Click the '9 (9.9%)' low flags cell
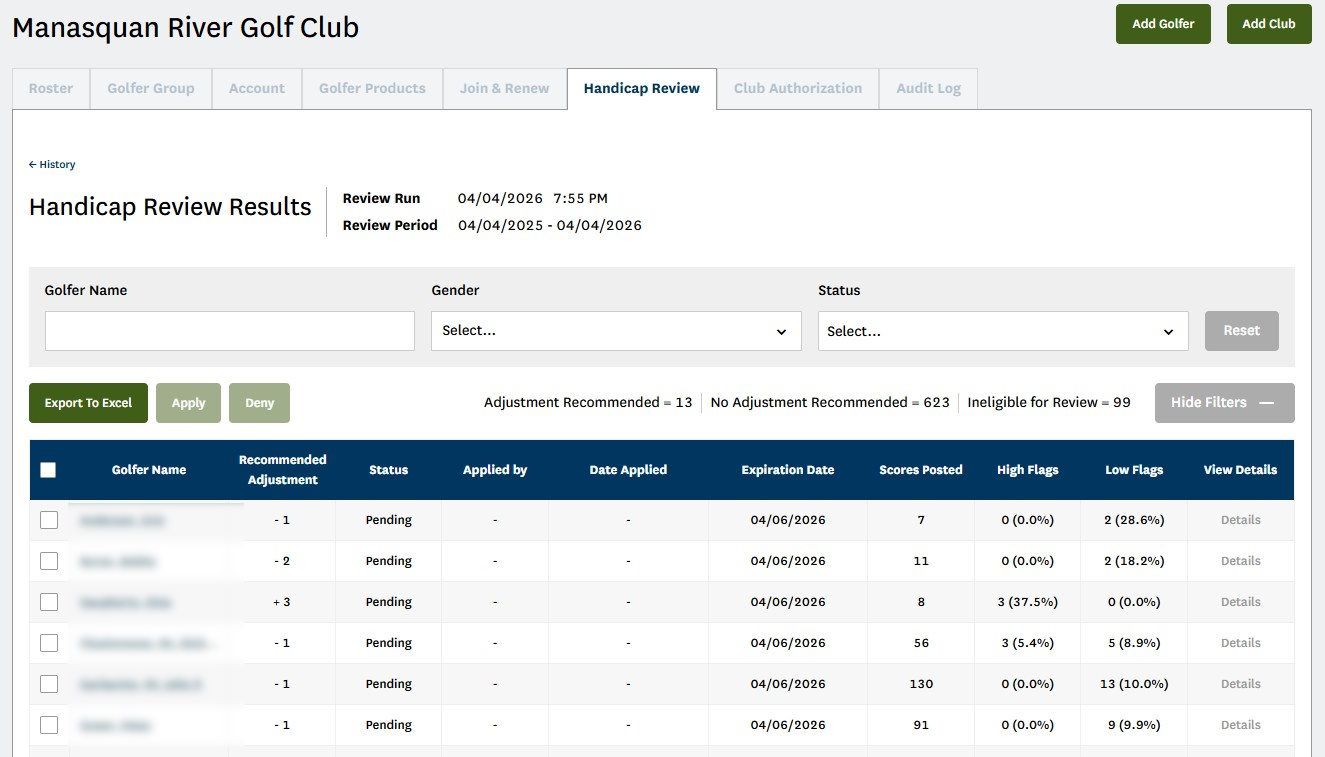The image size is (1325, 757). coord(1134,725)
